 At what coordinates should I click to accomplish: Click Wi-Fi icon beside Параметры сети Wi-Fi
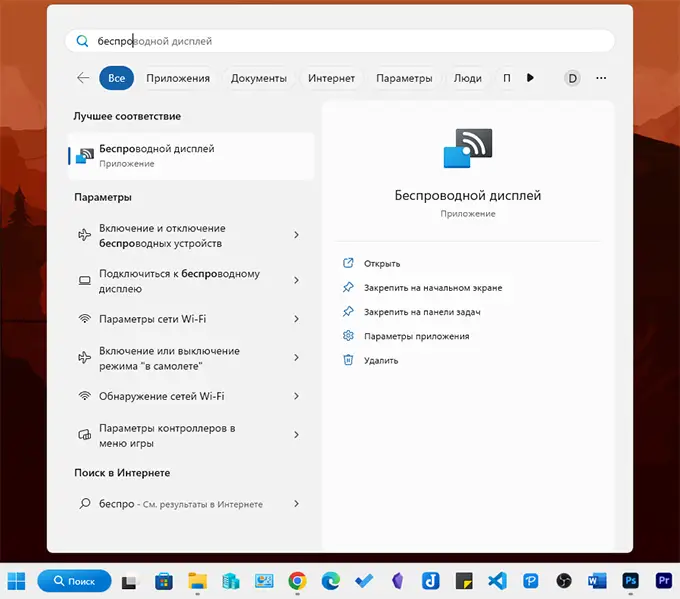click(85, 319)
